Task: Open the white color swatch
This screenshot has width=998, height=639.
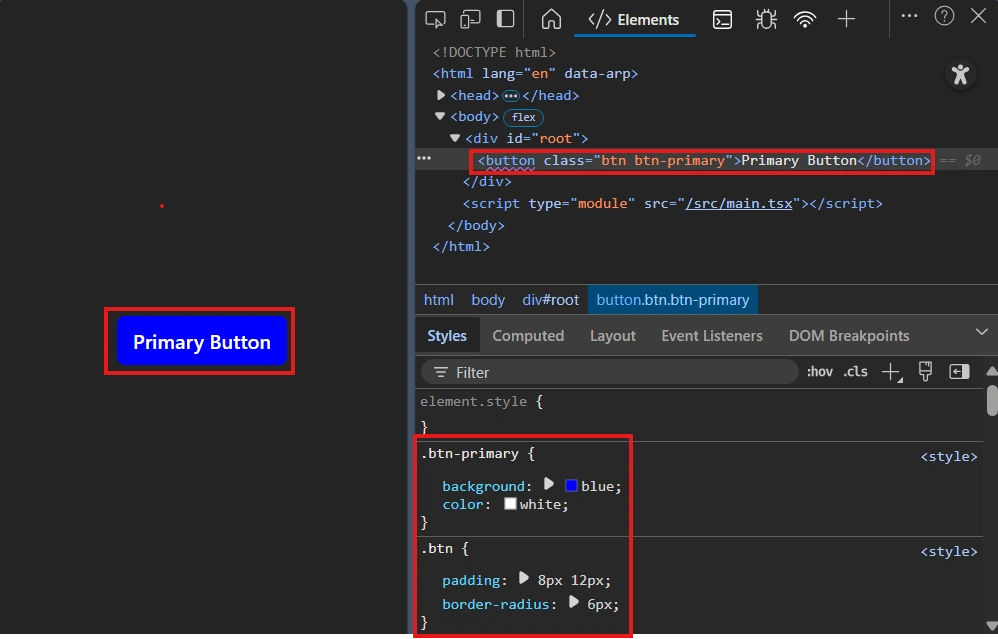Action: click(x=510, y=504)
